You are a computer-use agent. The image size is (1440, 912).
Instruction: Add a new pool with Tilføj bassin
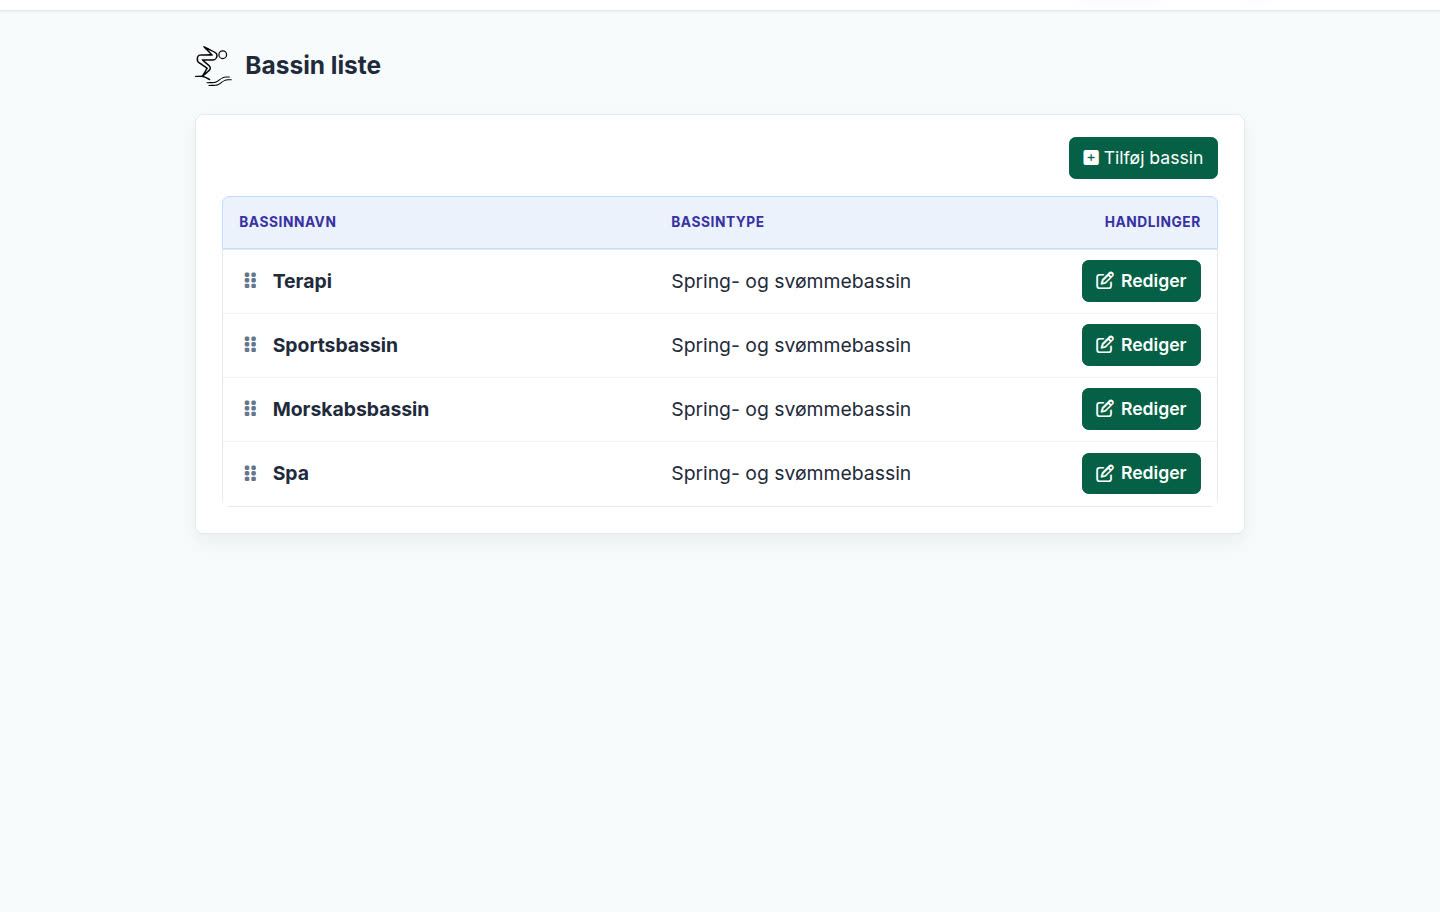coord(1143,158)
